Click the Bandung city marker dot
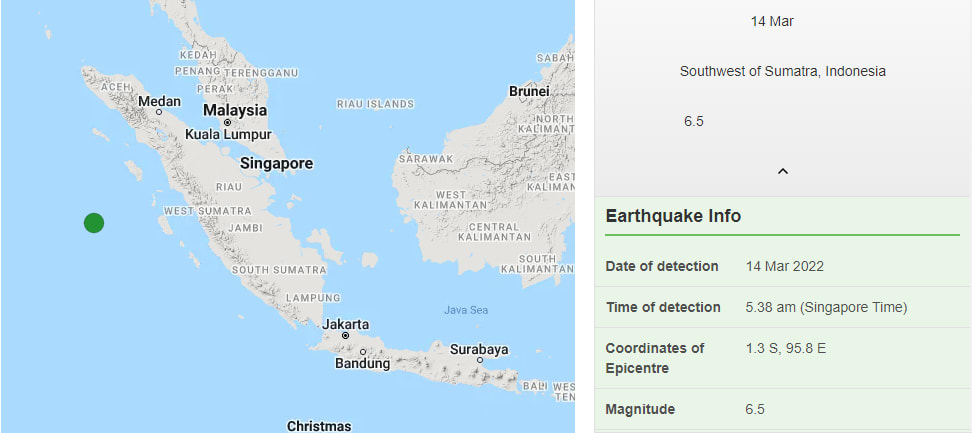Screen dimensions: 972x433 [363, 352]
